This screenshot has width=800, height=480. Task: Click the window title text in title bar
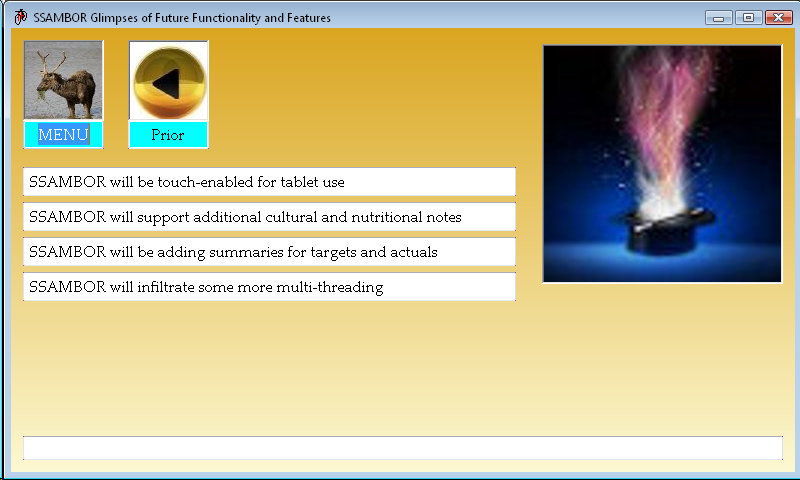coord(182,18)
